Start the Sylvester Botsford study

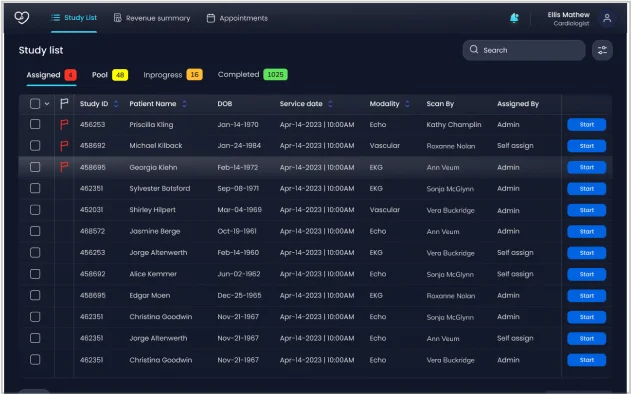coord(586,189)
